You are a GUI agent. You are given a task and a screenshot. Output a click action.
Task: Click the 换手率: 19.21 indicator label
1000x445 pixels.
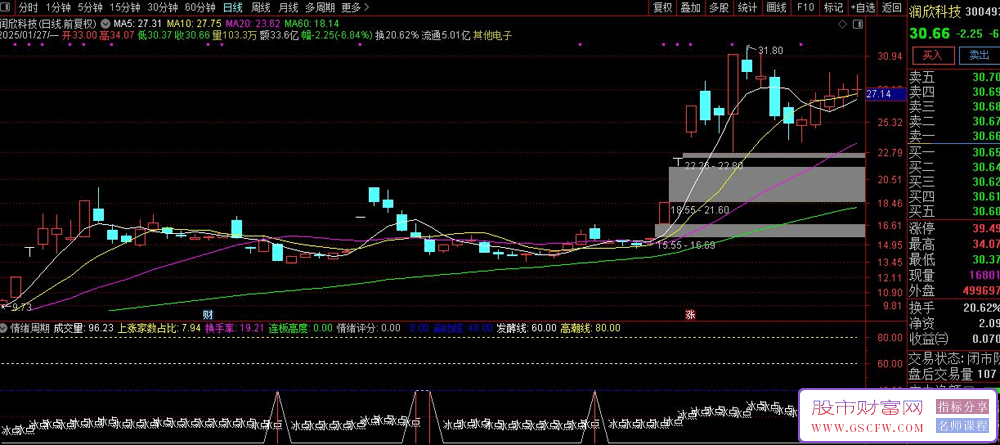pos(233,328)
